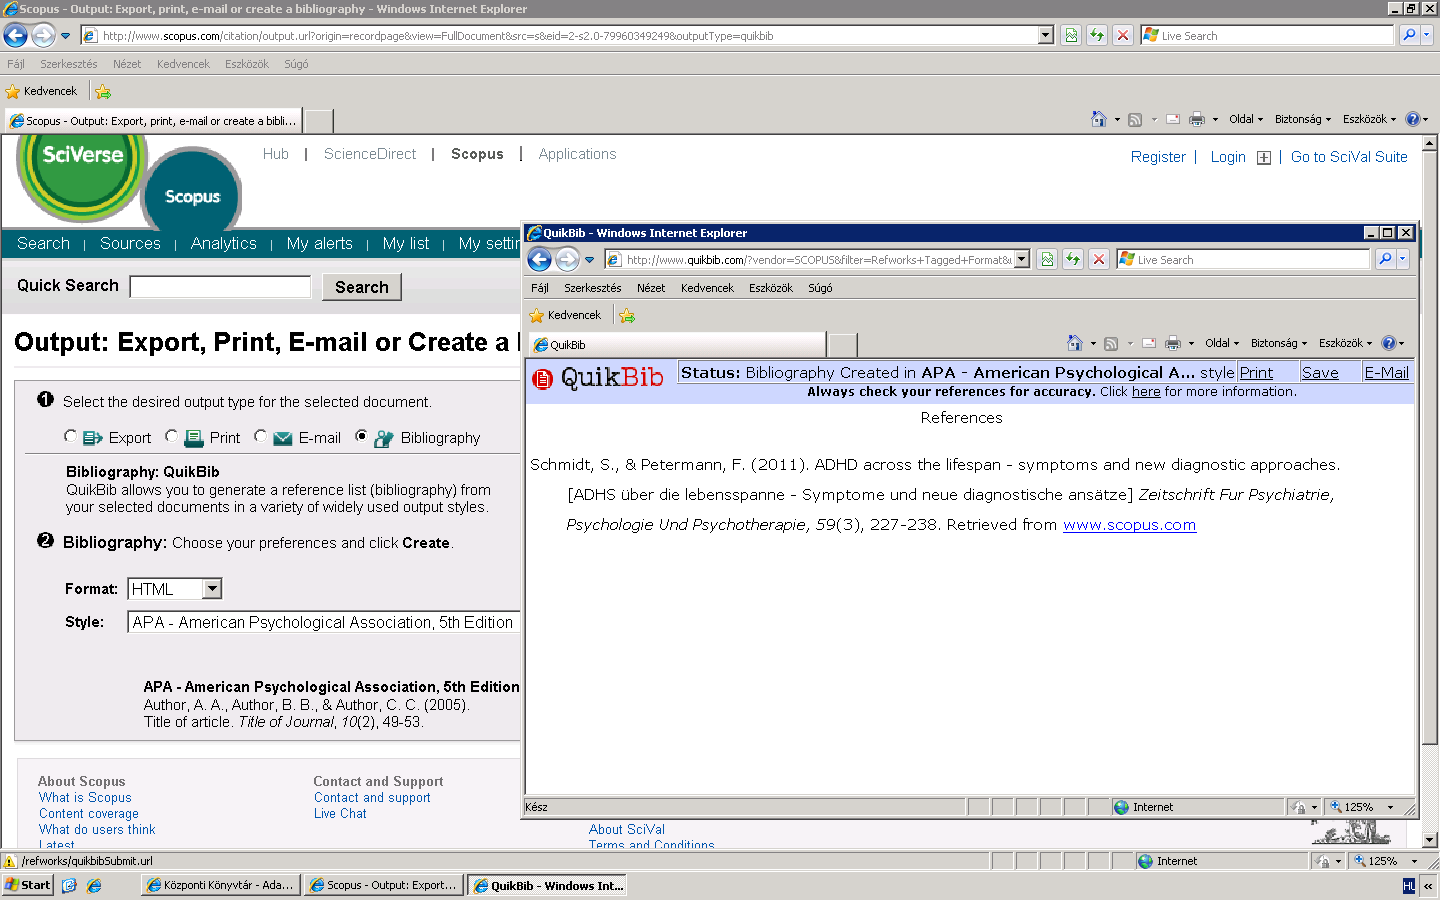Click the Go to SciVal Suite link

pos(1349,157)
